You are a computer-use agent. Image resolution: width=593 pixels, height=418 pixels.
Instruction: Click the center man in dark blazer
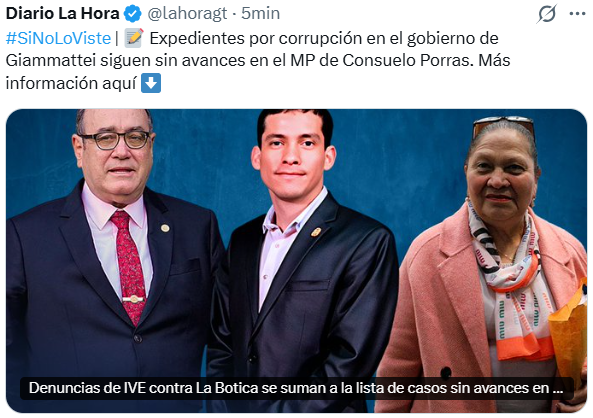tap(299, 265)
